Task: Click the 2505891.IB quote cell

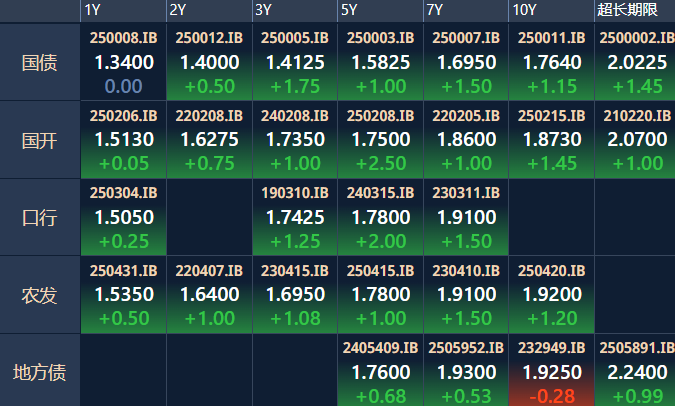Action: [634, 372]
